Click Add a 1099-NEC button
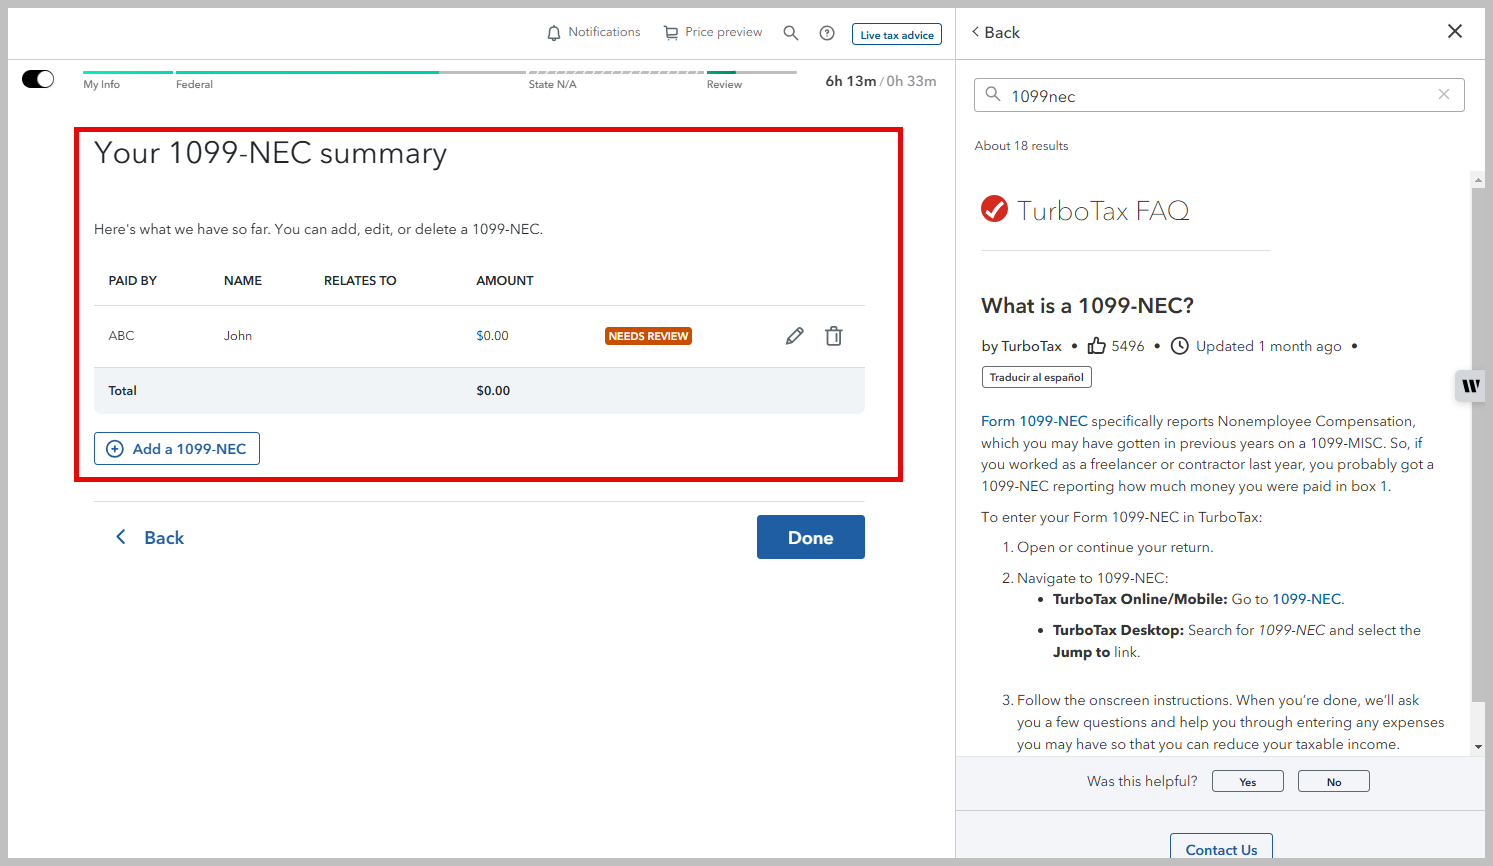 click(177, 449)
